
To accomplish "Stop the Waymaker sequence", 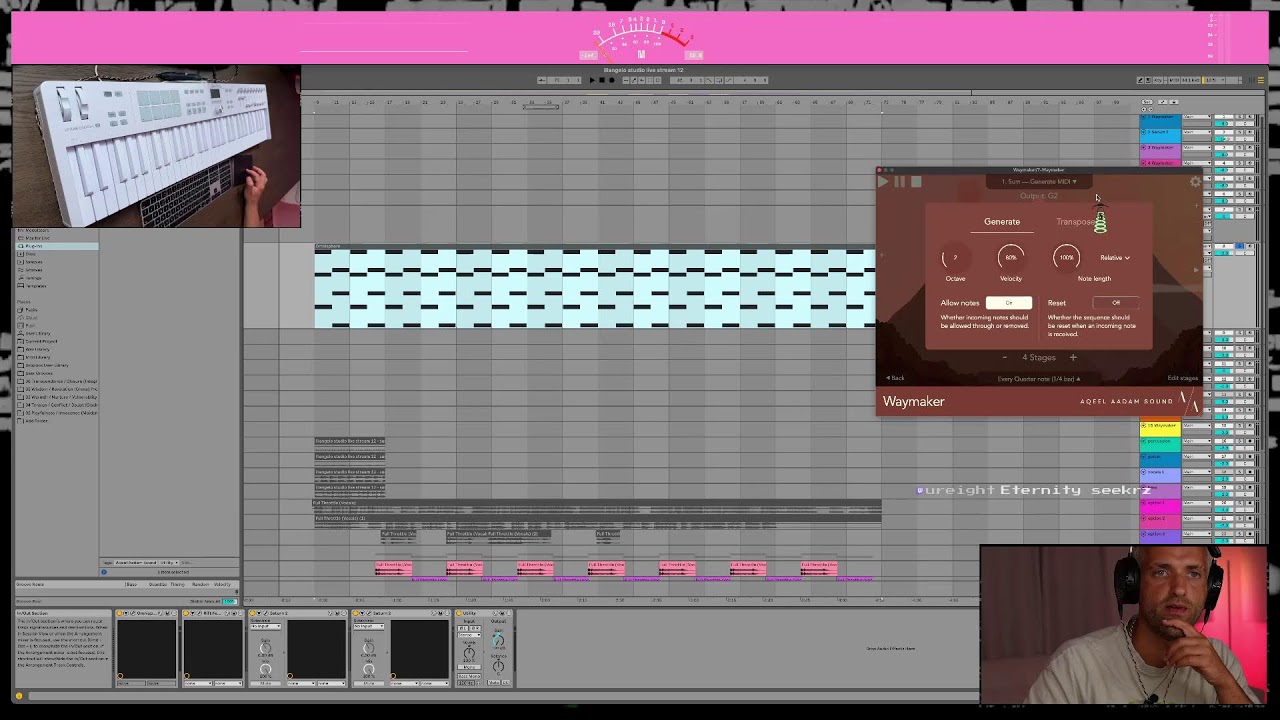I will point(916,182).
